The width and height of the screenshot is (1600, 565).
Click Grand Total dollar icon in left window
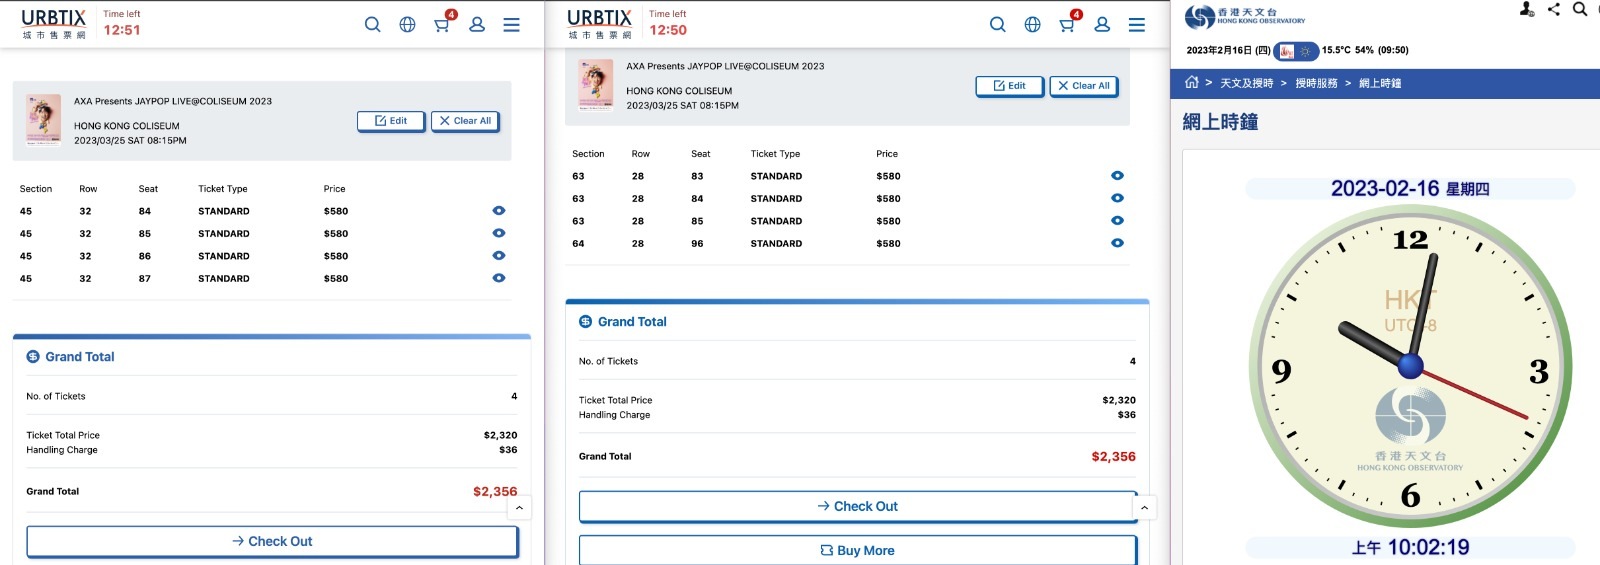(x=33, y=357)
